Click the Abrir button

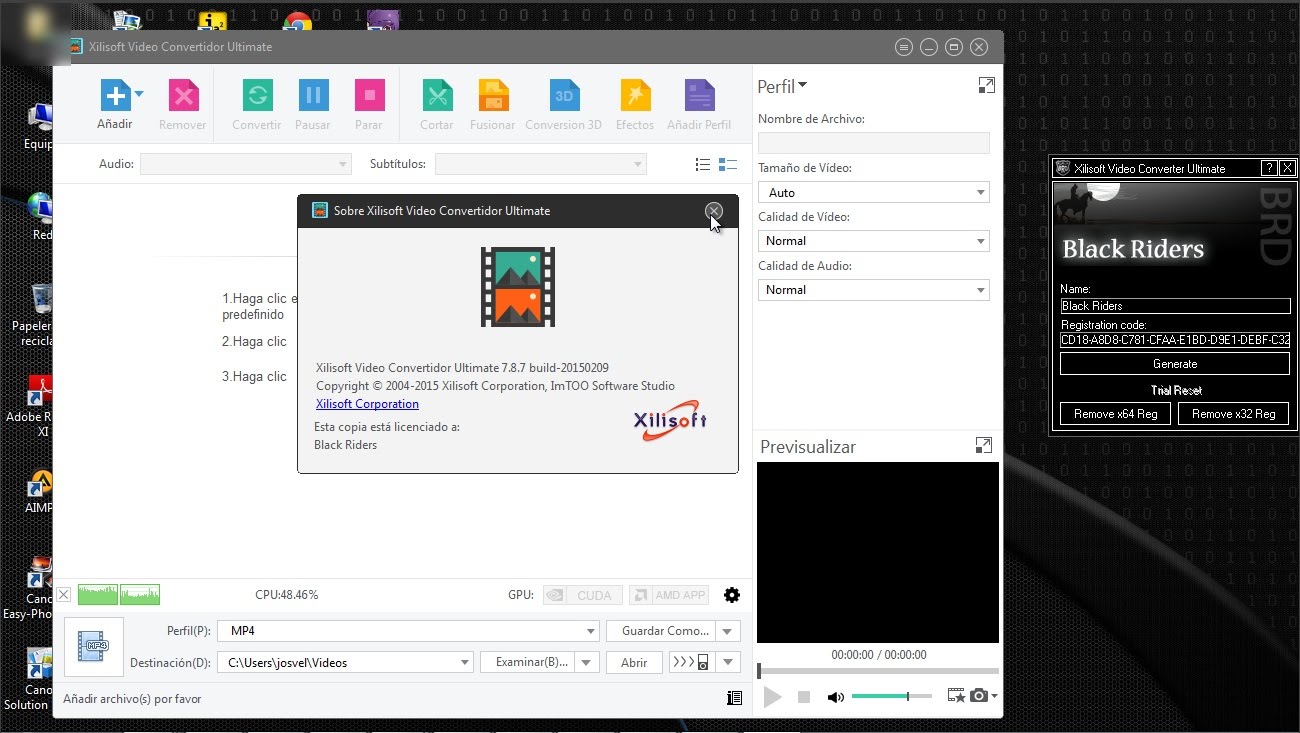[x=634, y=662]
